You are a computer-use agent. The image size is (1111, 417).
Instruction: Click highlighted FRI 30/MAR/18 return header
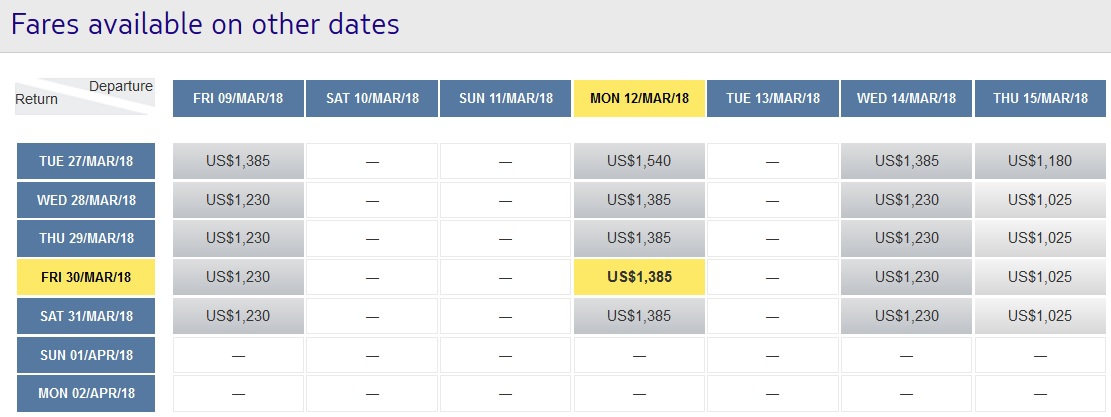point(86,277)
